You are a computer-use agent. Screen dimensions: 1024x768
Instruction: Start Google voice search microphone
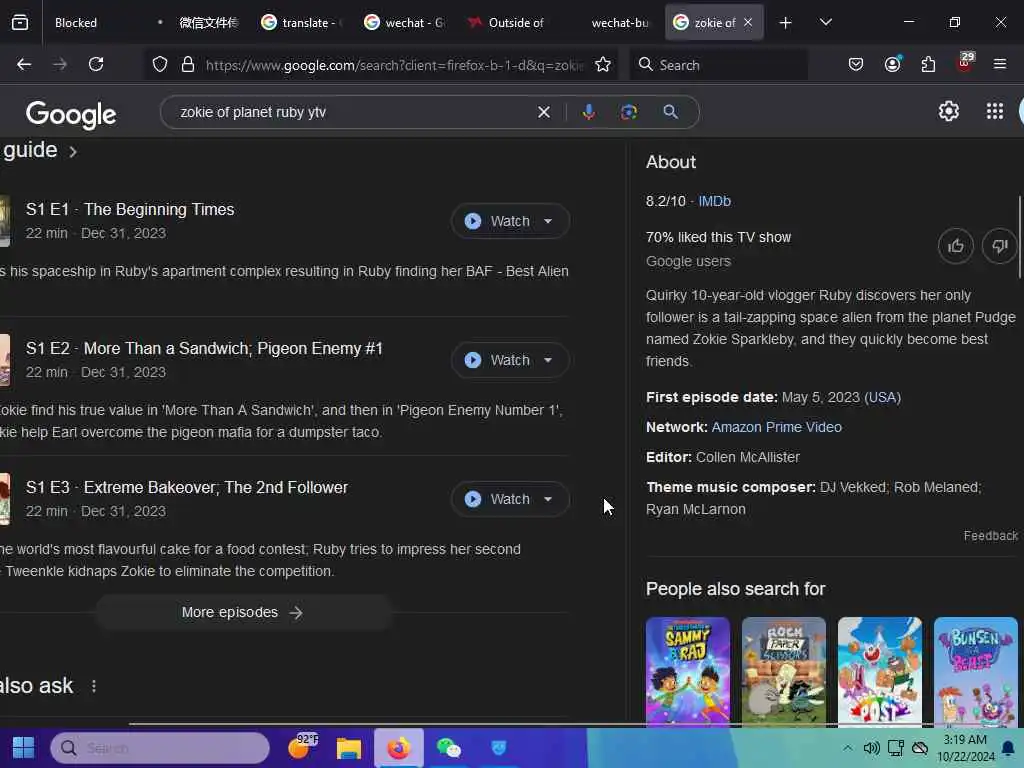point(588,112)
